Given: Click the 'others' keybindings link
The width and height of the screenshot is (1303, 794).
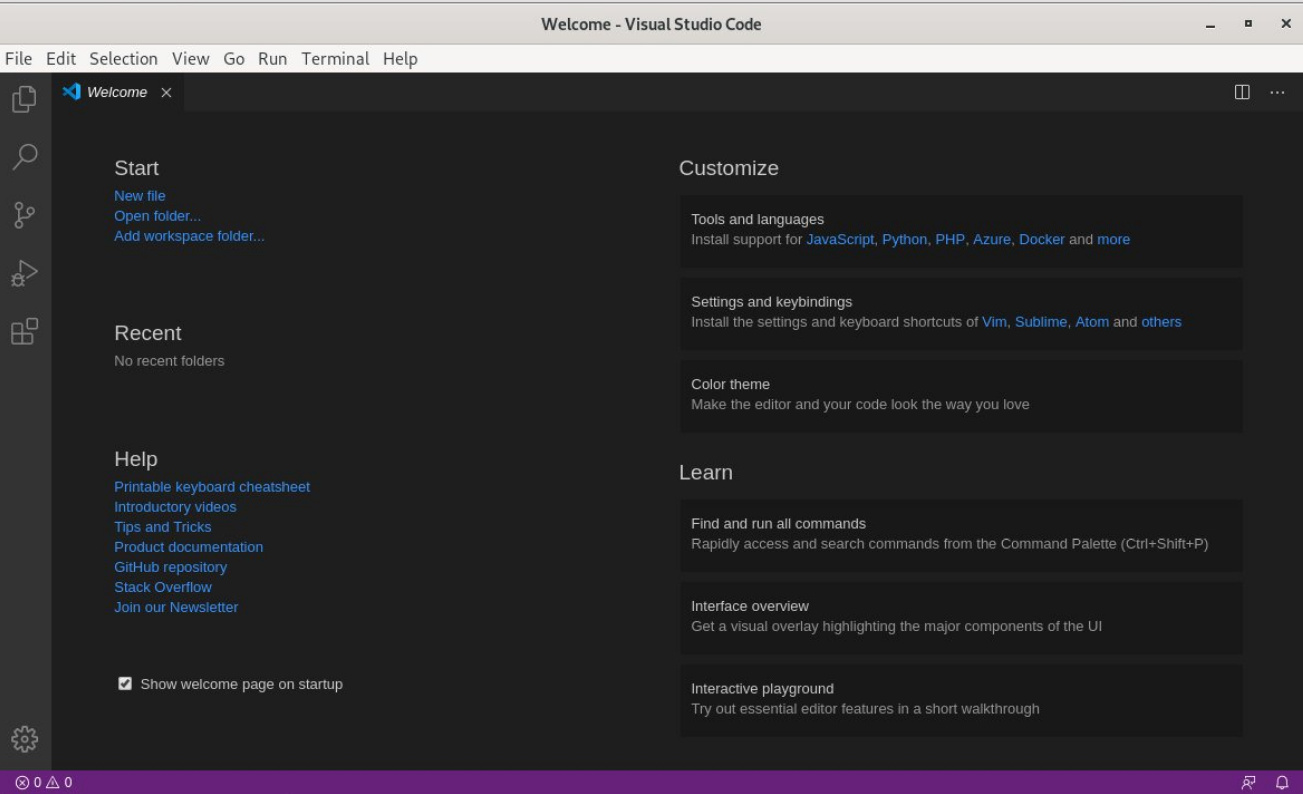Looking at the screenshot, I should pos(1161,322).
